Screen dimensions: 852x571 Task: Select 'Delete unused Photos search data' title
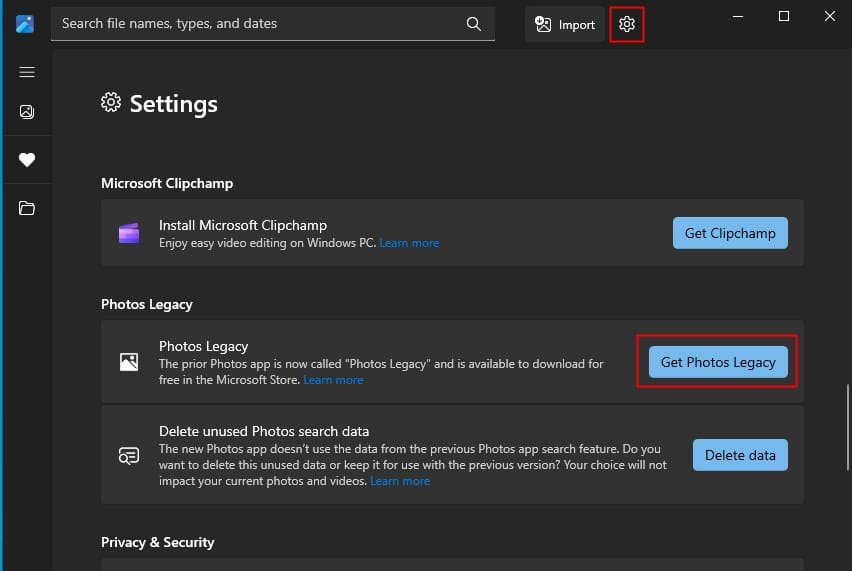tap(264, 431)
